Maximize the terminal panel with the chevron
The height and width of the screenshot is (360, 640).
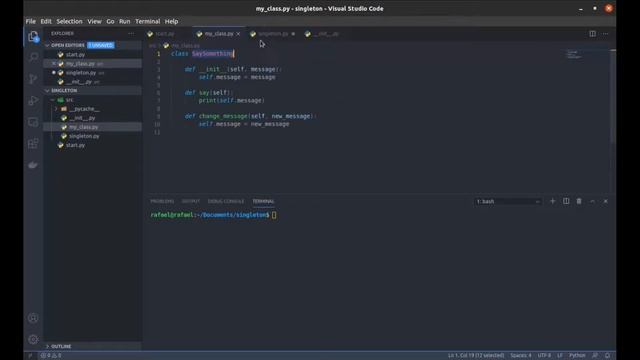pos(592,201)
